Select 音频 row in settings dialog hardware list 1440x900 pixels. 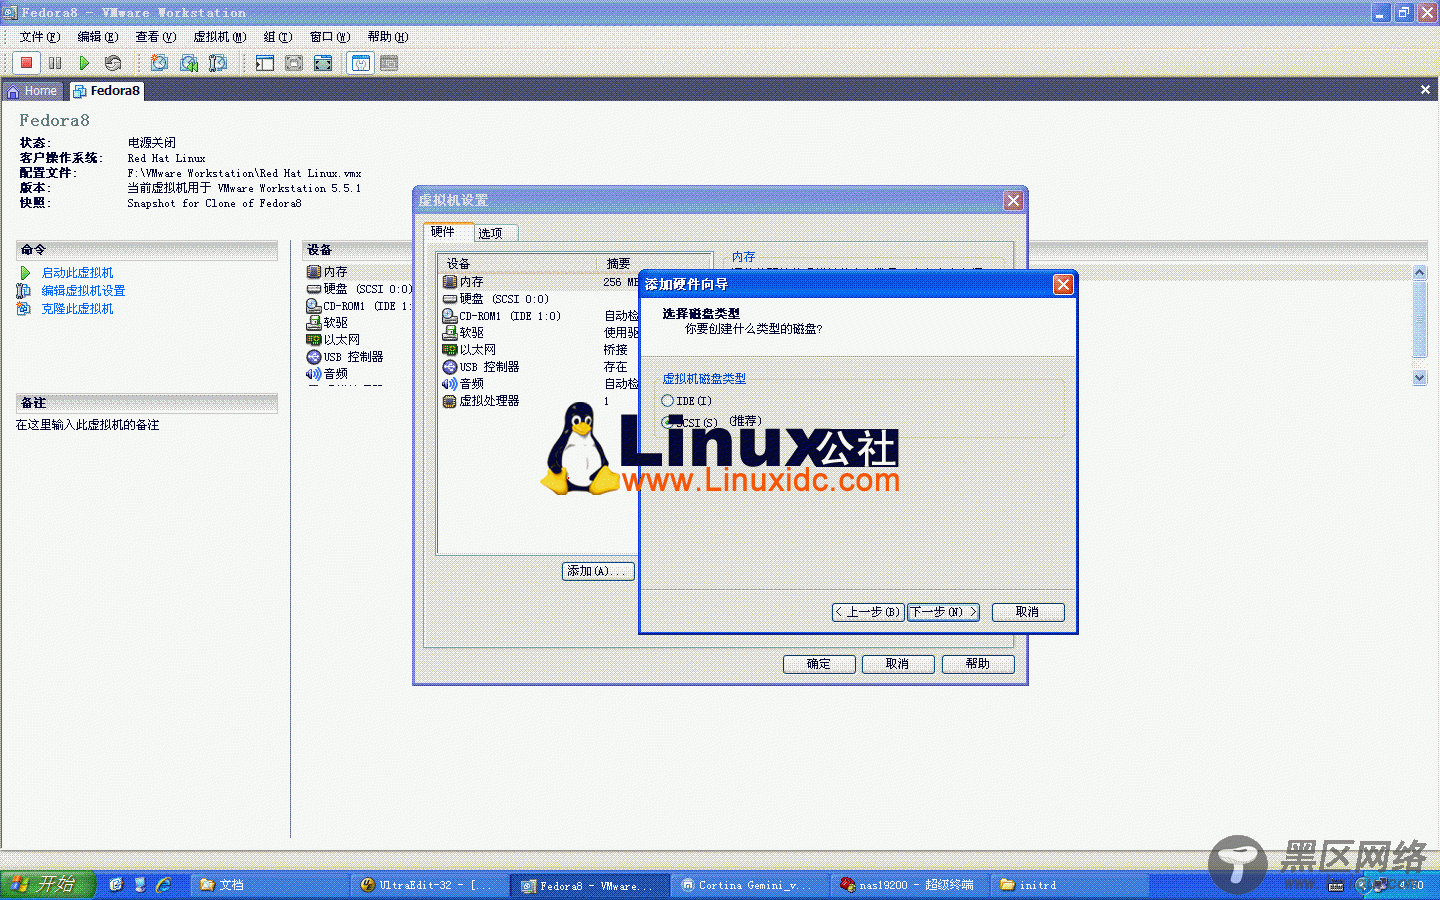540,384
